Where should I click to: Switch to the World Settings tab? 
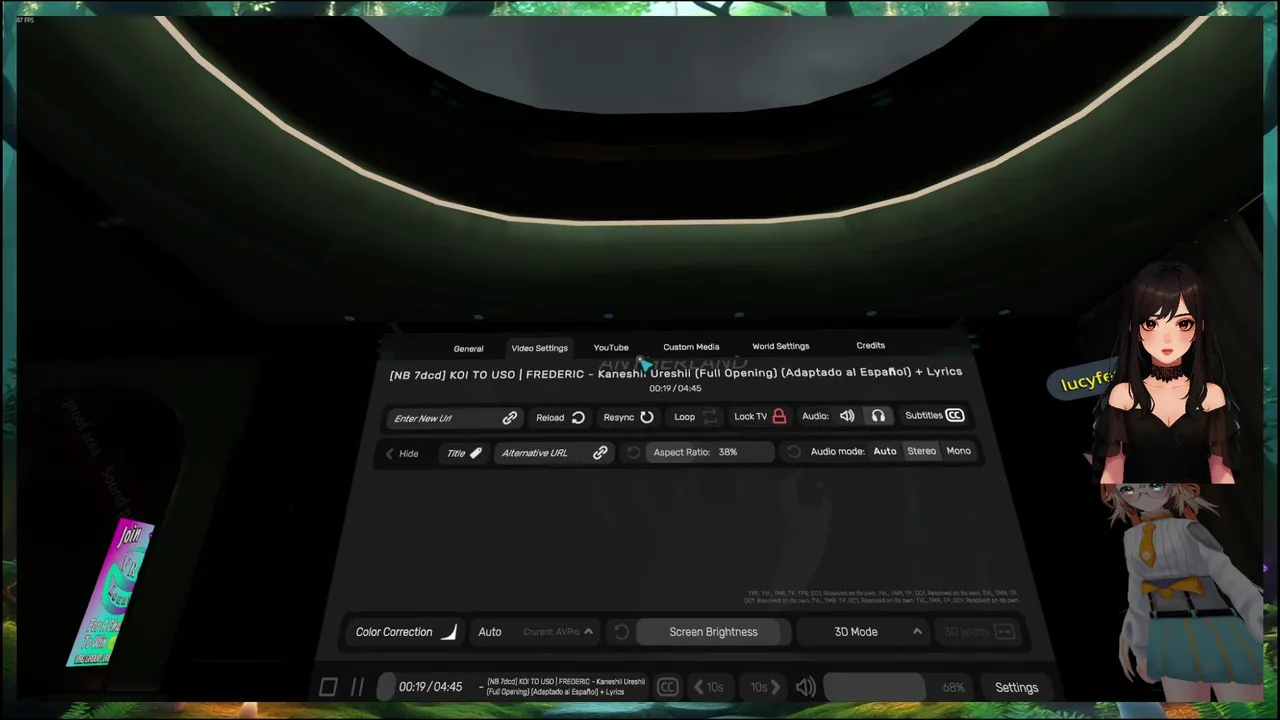(x=780, y=345)
